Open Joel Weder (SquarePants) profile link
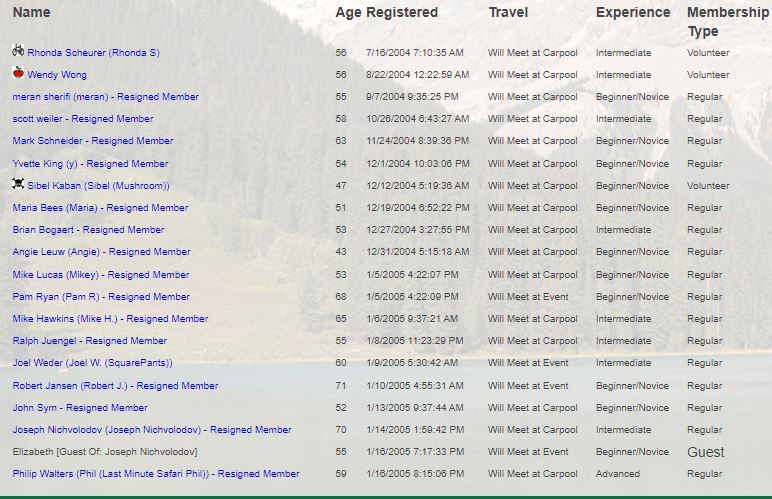Viewport: 772px width, 499px height. click(93, 363)
